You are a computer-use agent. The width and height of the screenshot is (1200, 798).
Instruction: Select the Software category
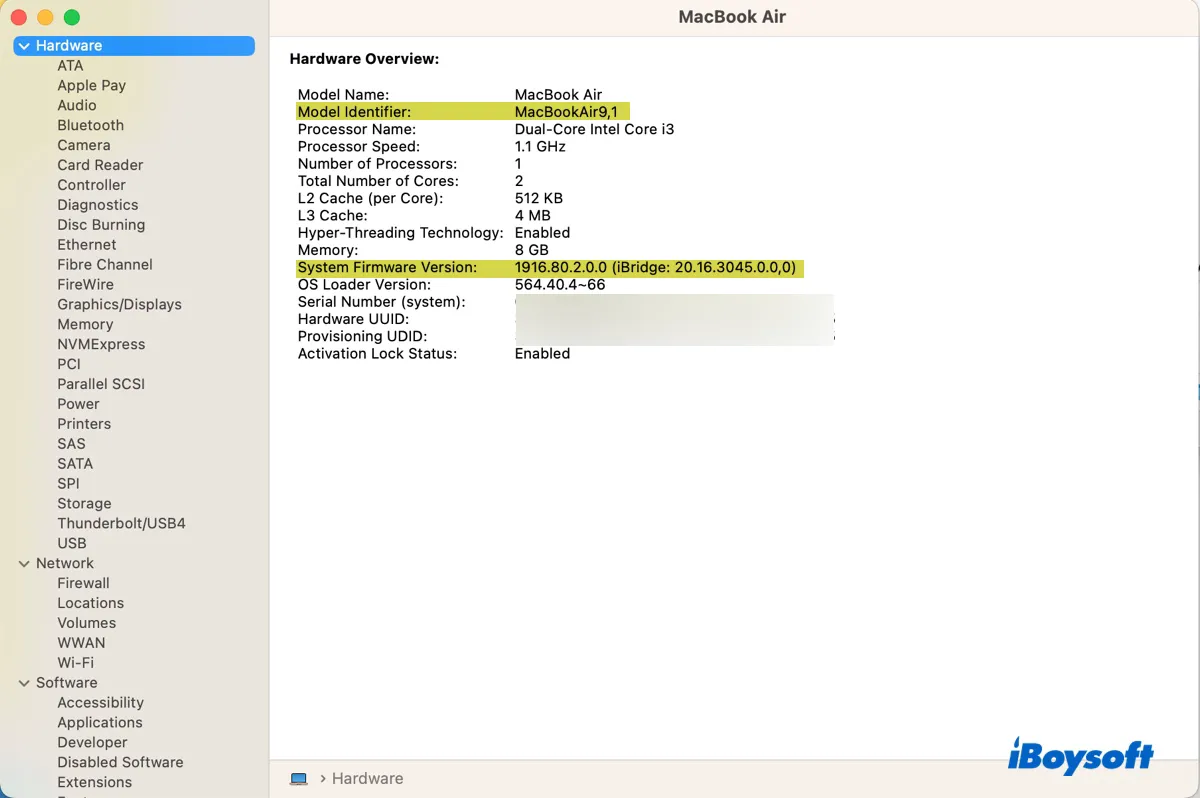tap(66, 683)
